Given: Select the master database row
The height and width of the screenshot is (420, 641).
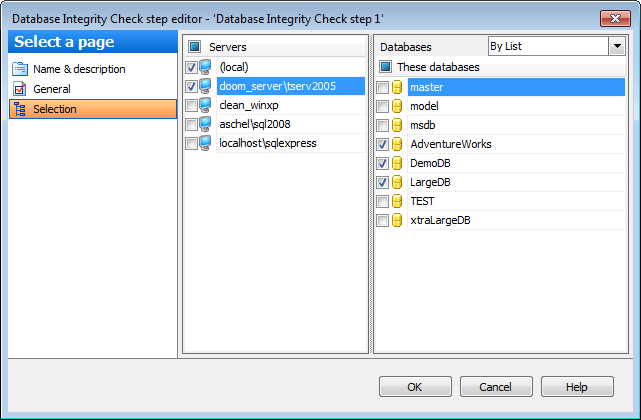Looking at the screenshot, I should (x=500, y=87).
